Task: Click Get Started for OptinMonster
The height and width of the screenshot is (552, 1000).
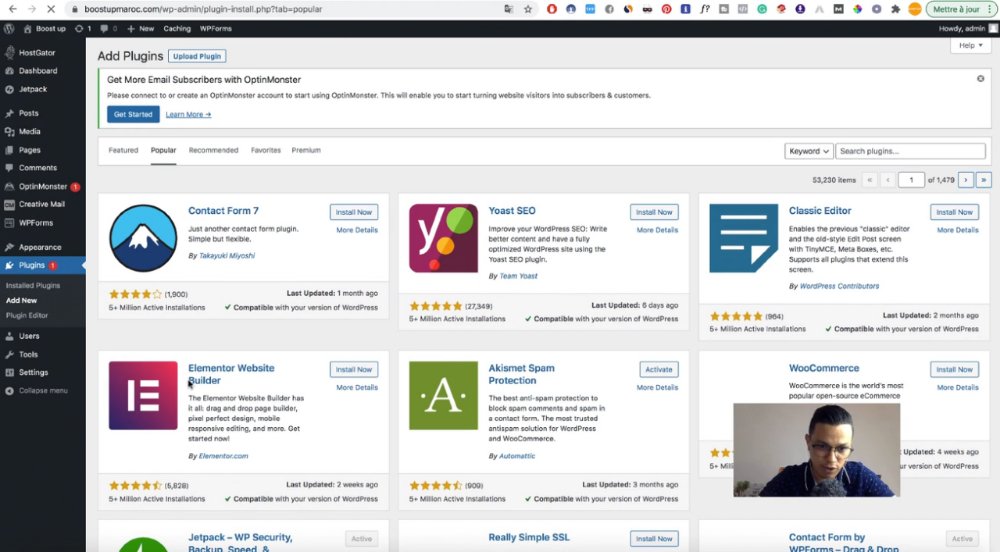Action: [x=133, y=114]
